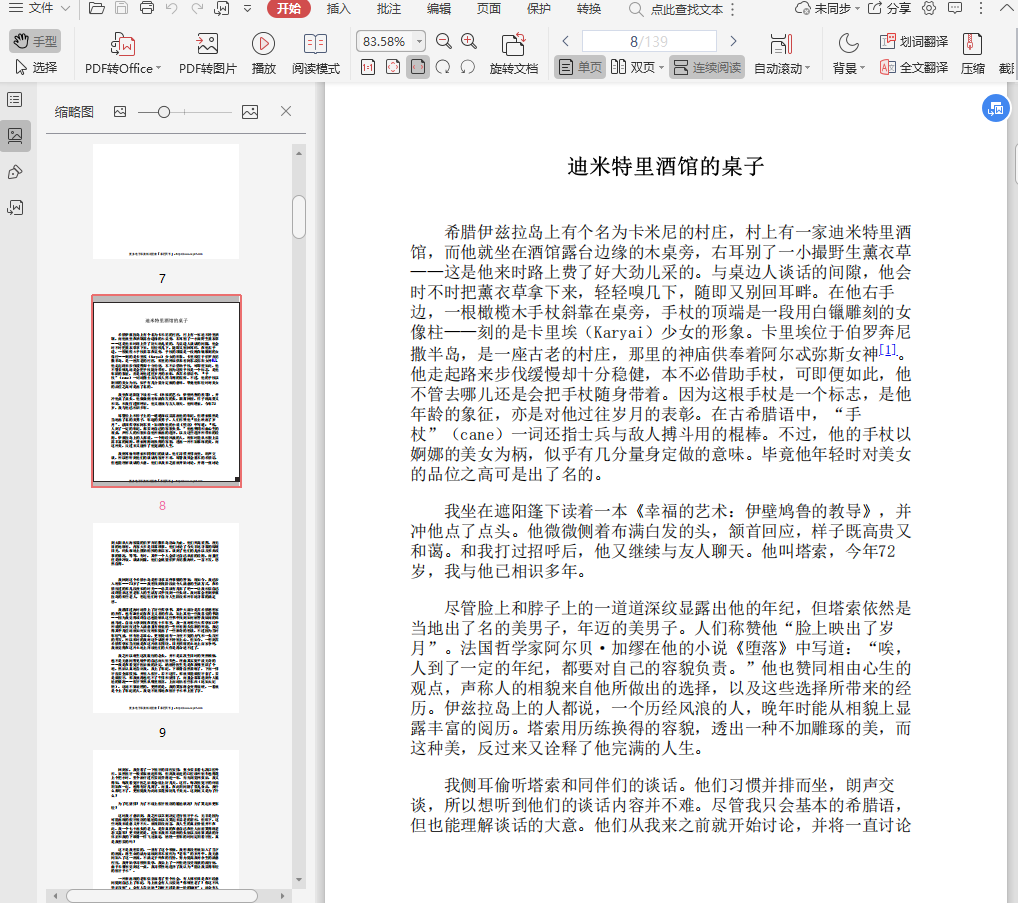The image size is (1018, 903).
Task: Open the 未同步 cloud sync dropdown
Action: (x=827, y=8)
